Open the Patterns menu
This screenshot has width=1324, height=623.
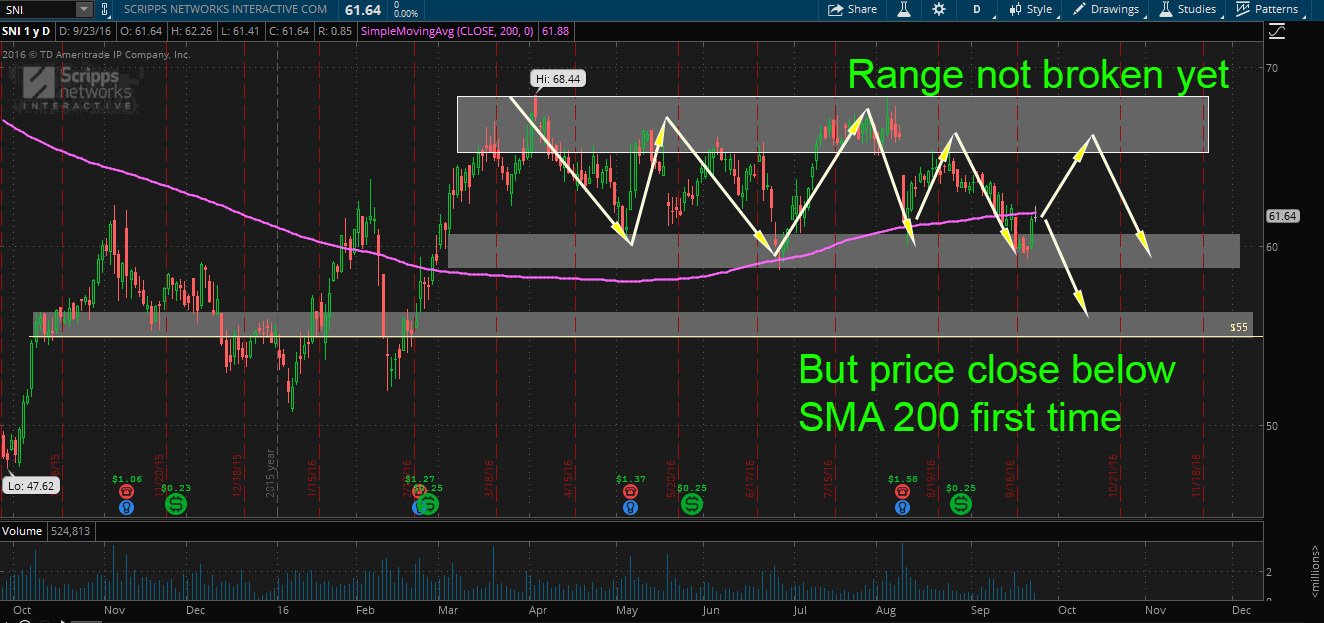tap(1266, 9)
